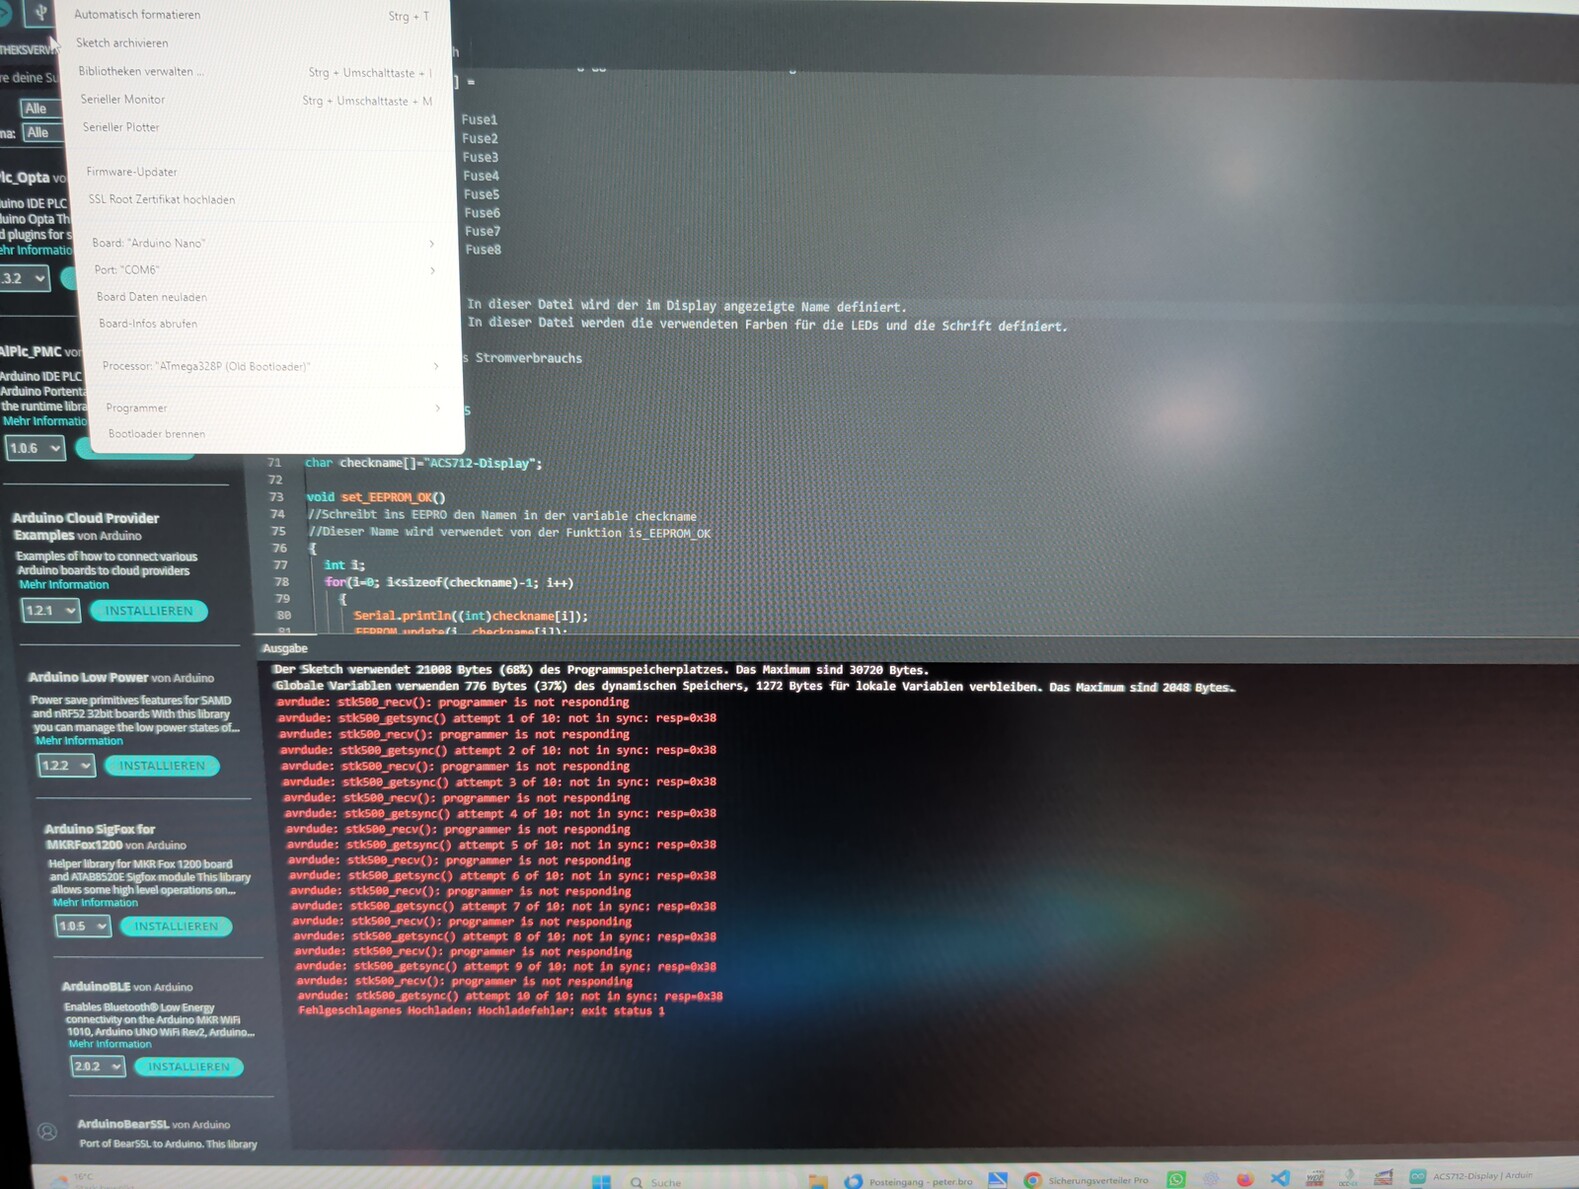This screenshot has height=1189, width=1579.
Task: Open the Arduino ACS712-Display taskbar item
Action: click(x=1470, y=1176)
